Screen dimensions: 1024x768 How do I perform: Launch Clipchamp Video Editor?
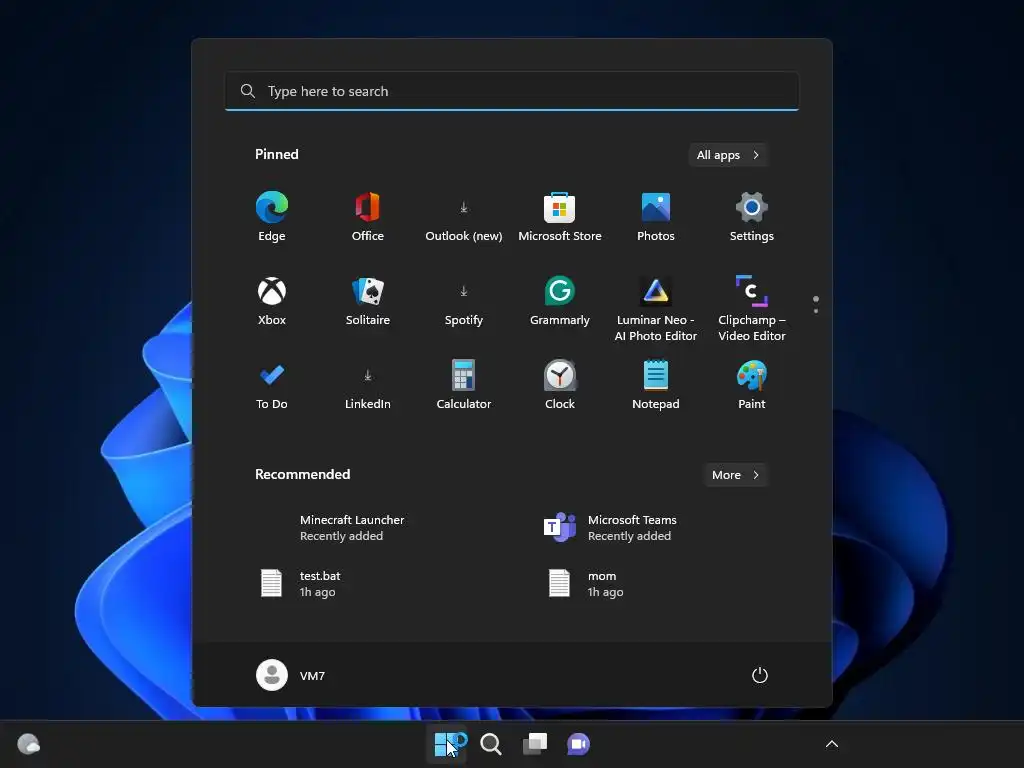tap(752, 309)
